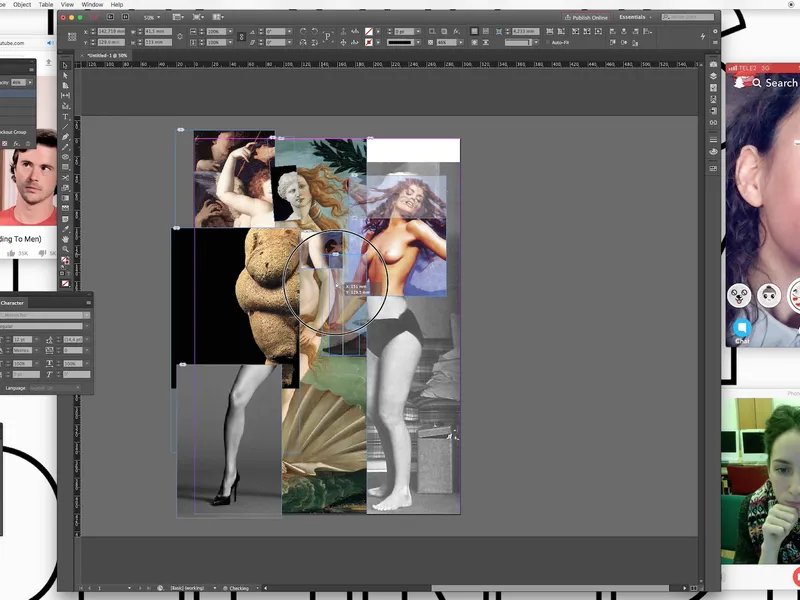Open the rotation angle dropdown
This screenshot has height=600, width=800.
(x=289, y=32)
